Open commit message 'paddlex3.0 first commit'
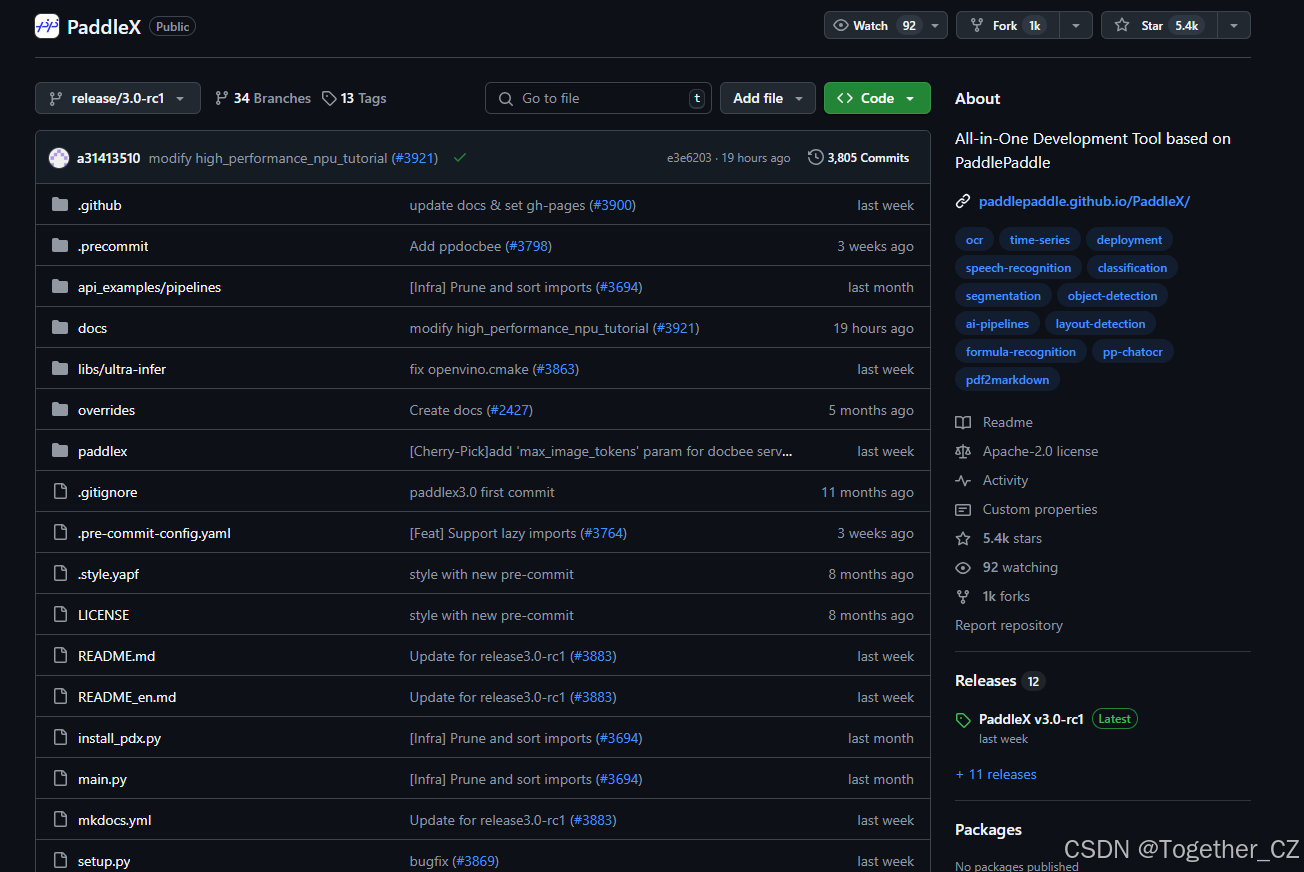This screenshot has width=1304, height=872. 482,492
